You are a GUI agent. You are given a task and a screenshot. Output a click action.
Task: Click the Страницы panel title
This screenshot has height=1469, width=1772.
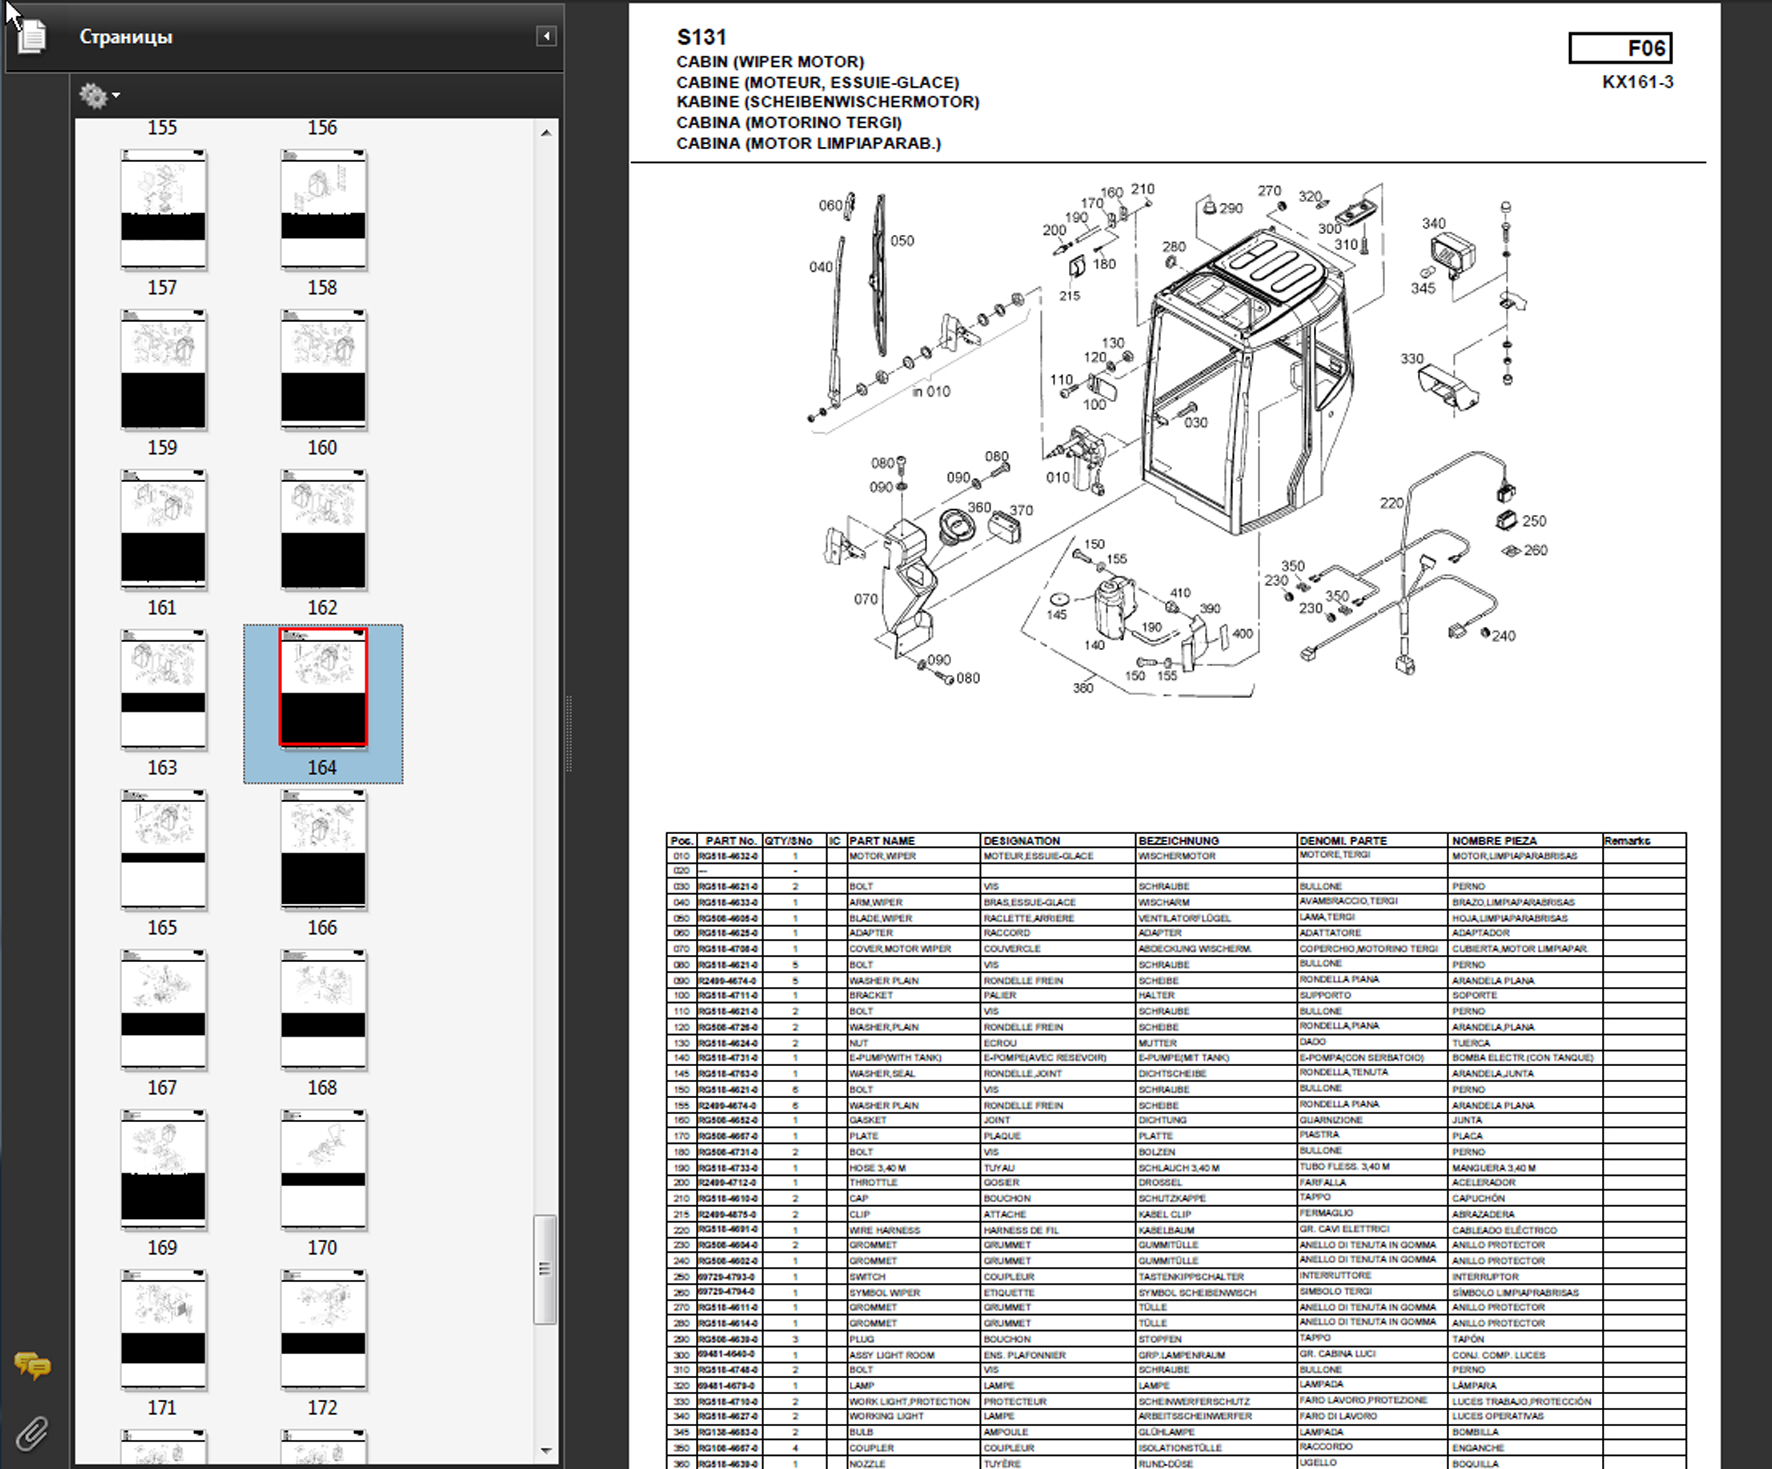pos(126,37)
